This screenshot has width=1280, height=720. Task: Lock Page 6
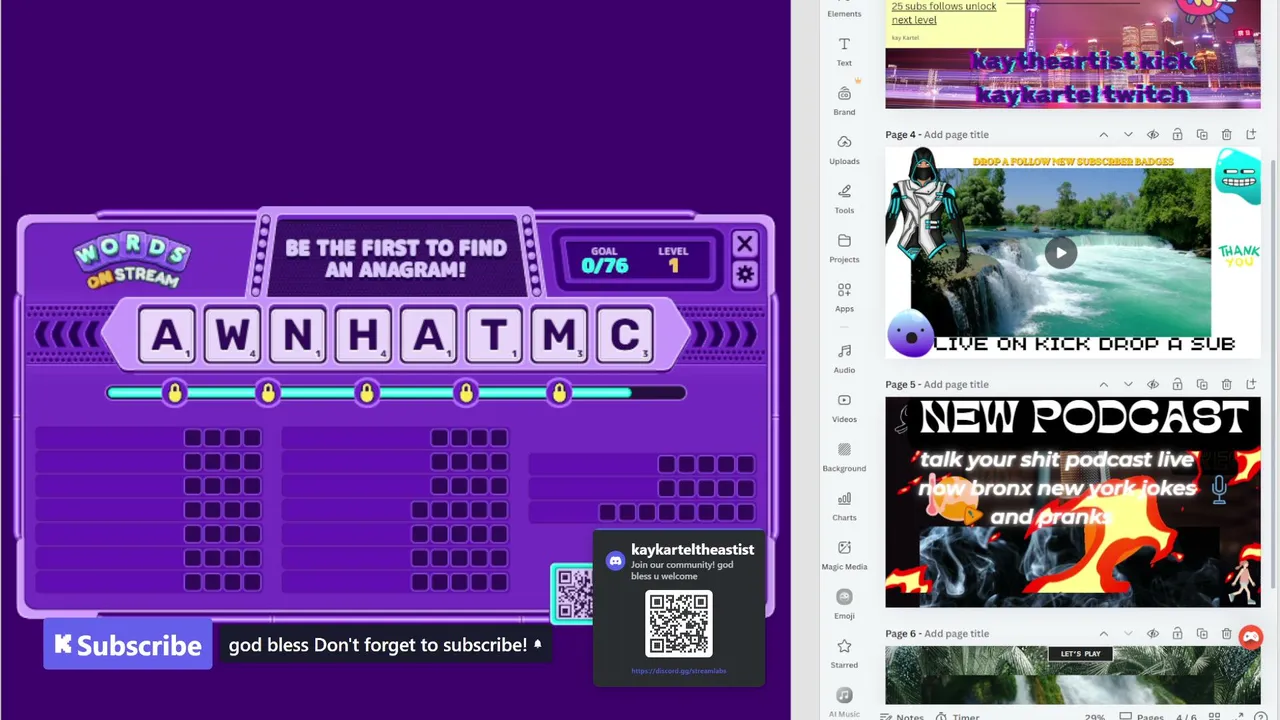point(1177,634)
